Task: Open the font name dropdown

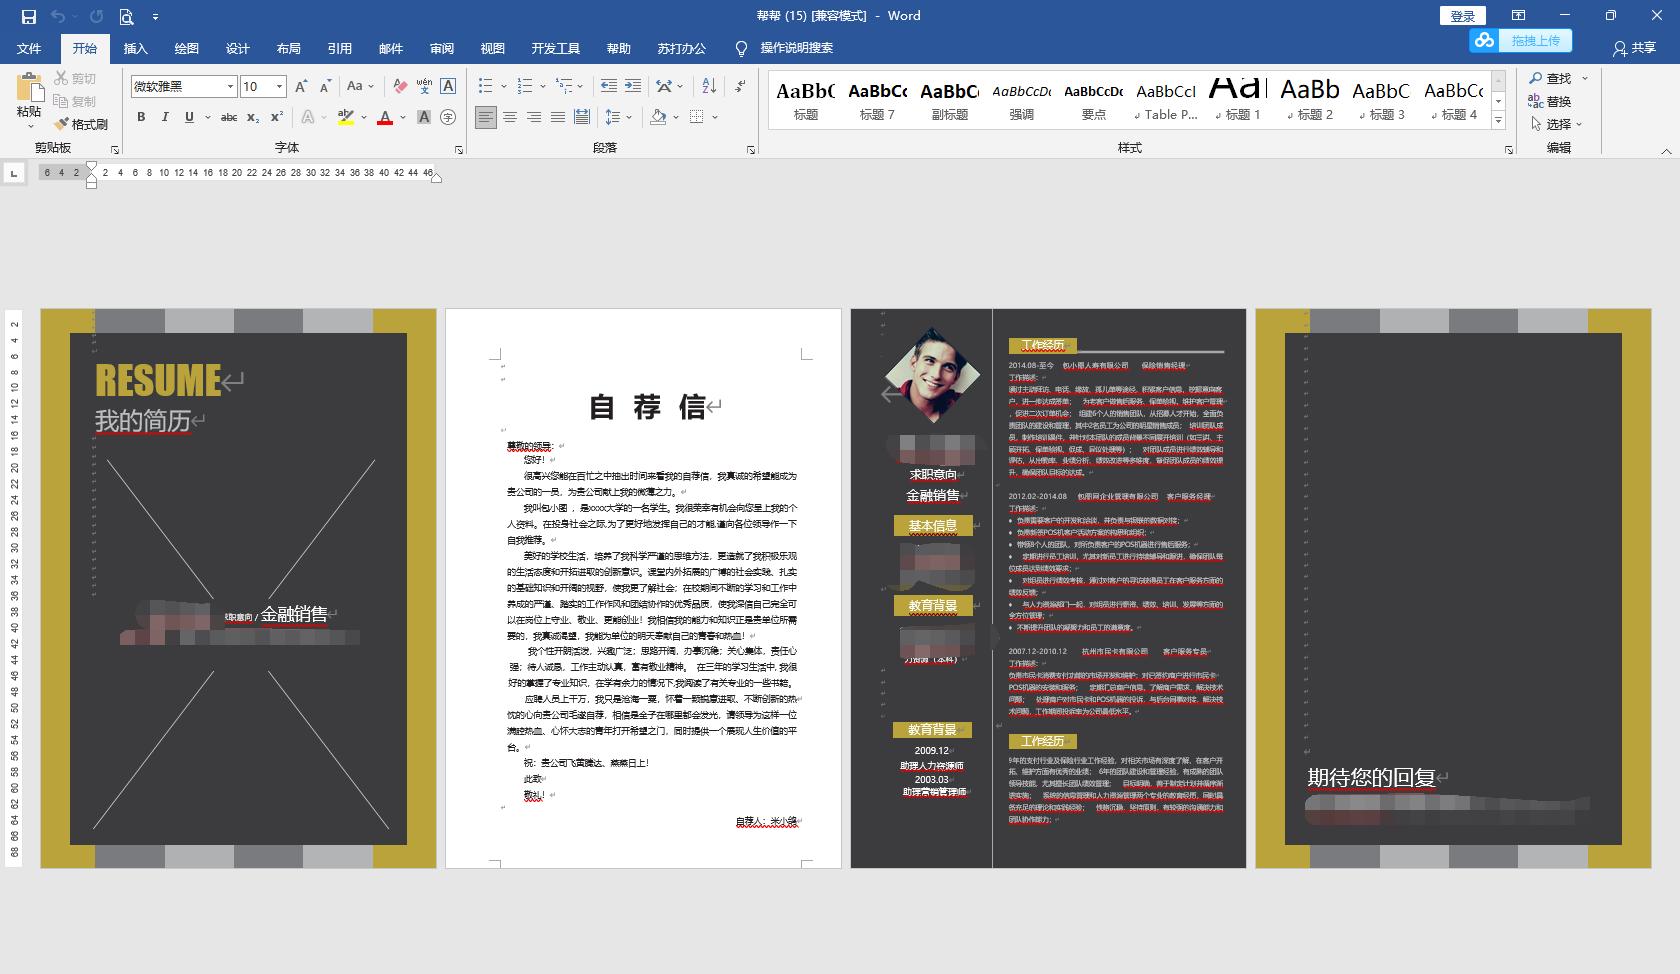Action: (230, 87)
